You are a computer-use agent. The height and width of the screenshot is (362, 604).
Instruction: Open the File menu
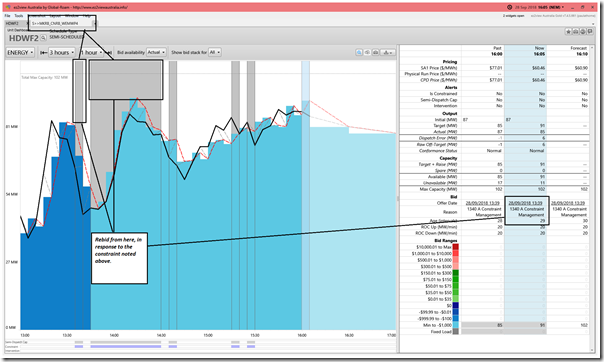click(7, 16)
